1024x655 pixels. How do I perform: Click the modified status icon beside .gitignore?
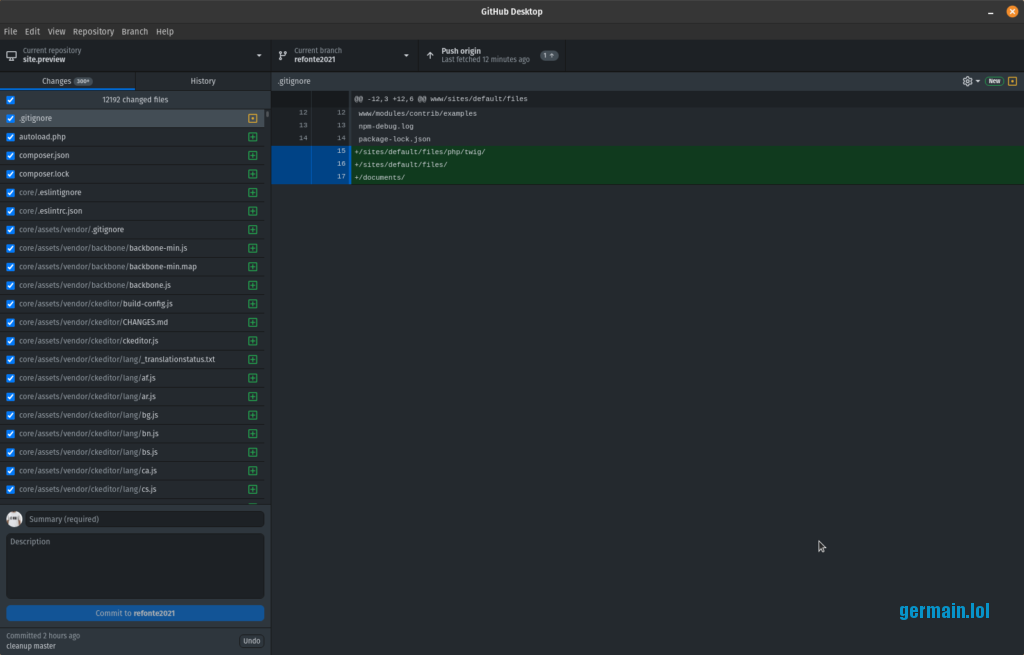pos(253,118)
